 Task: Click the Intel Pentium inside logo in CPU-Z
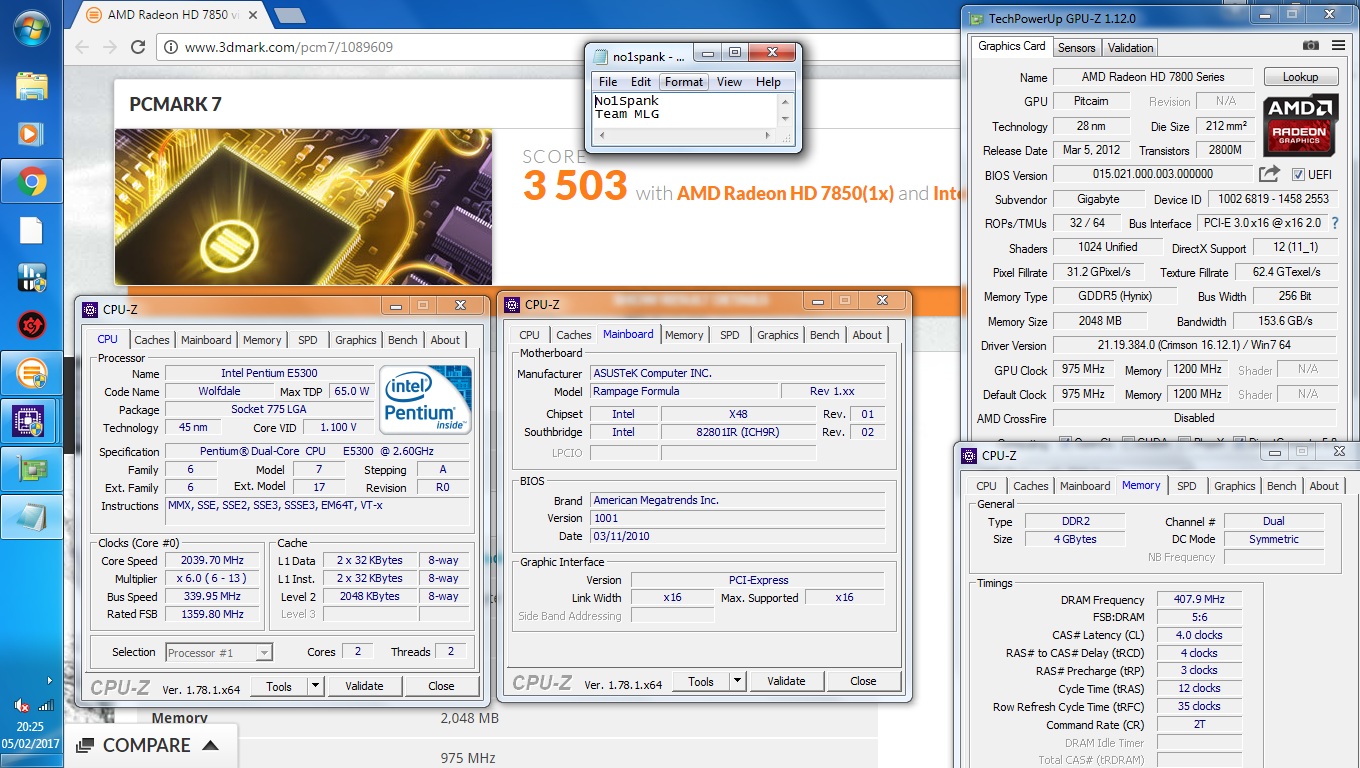425,398
